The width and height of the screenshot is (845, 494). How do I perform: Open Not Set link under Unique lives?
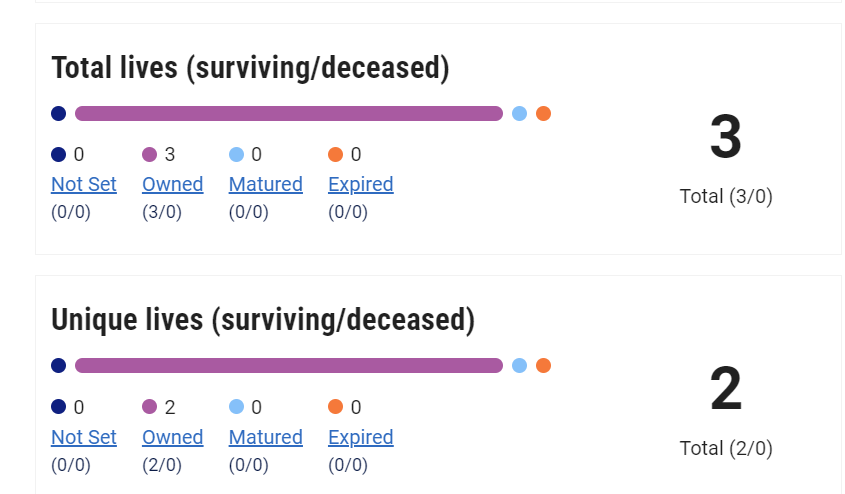pyautogui.click(x=84, y=437)
